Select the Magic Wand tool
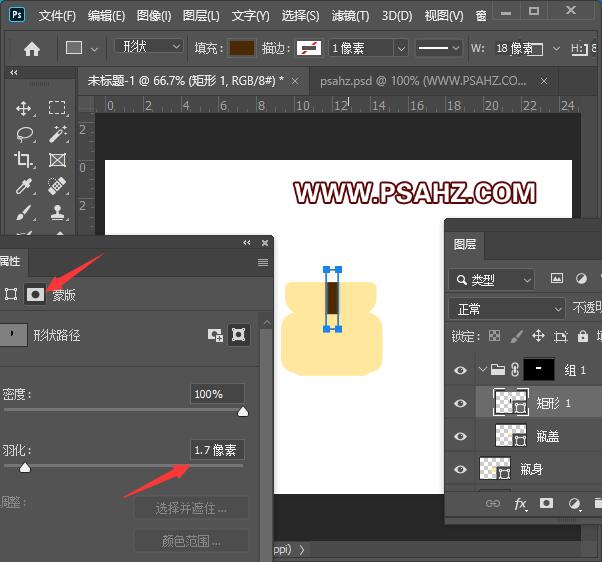 [58, 134]
